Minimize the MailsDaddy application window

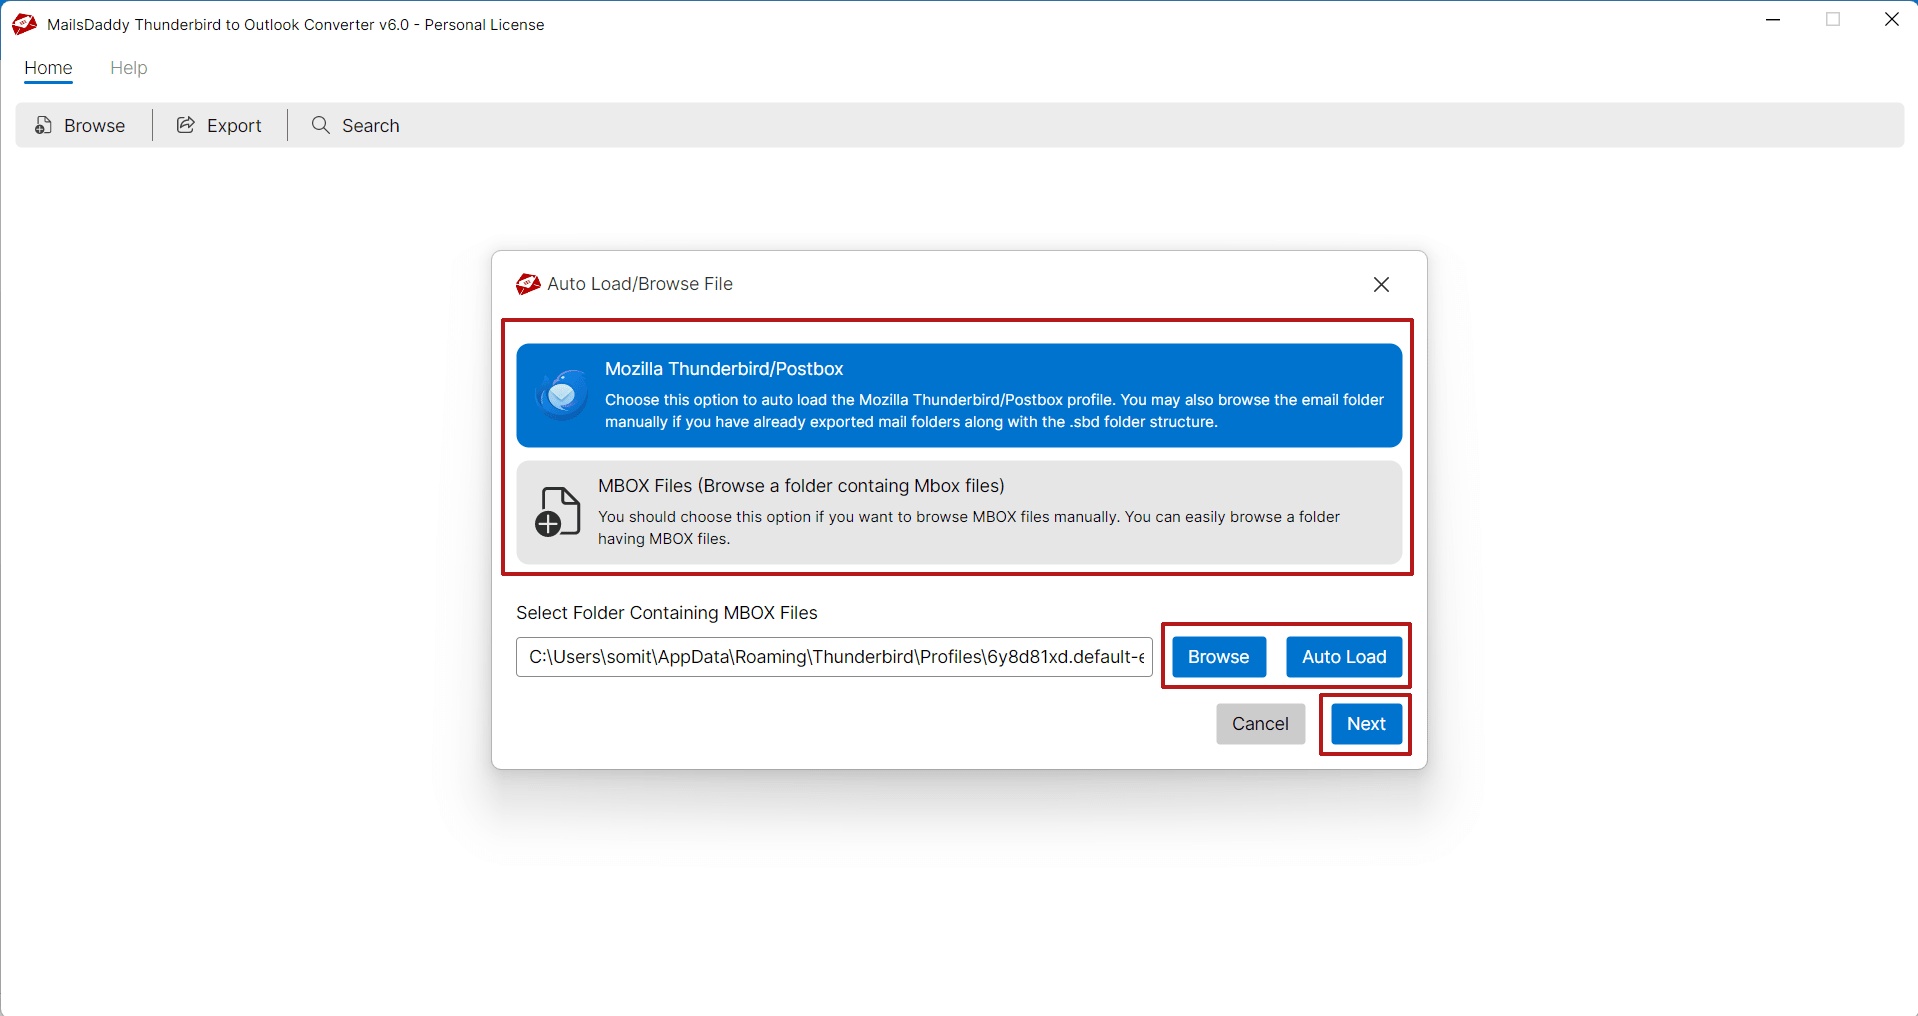[x=1774, y=19]
